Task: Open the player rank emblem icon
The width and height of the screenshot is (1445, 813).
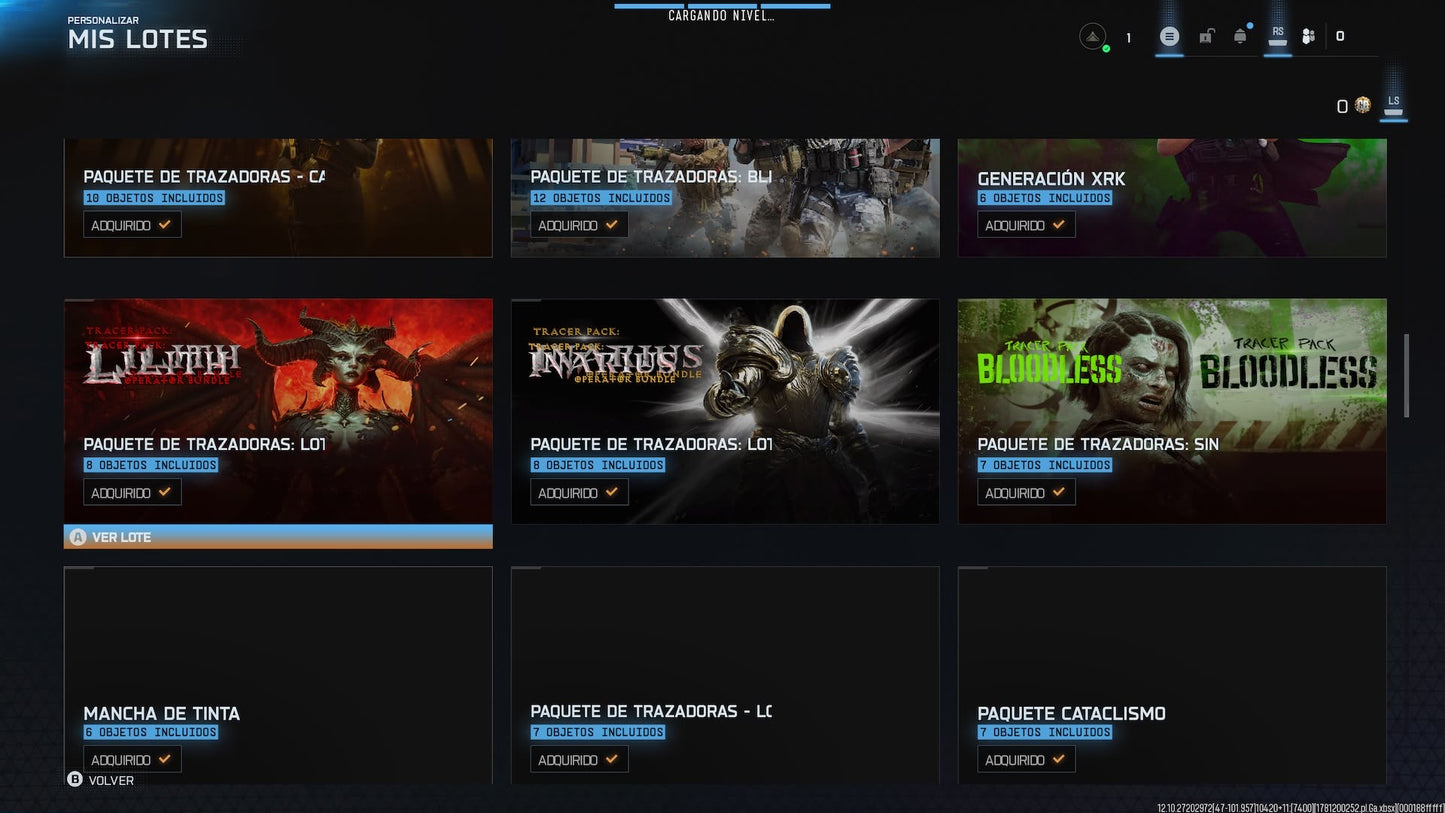Action: click(x=1093, y=37)
